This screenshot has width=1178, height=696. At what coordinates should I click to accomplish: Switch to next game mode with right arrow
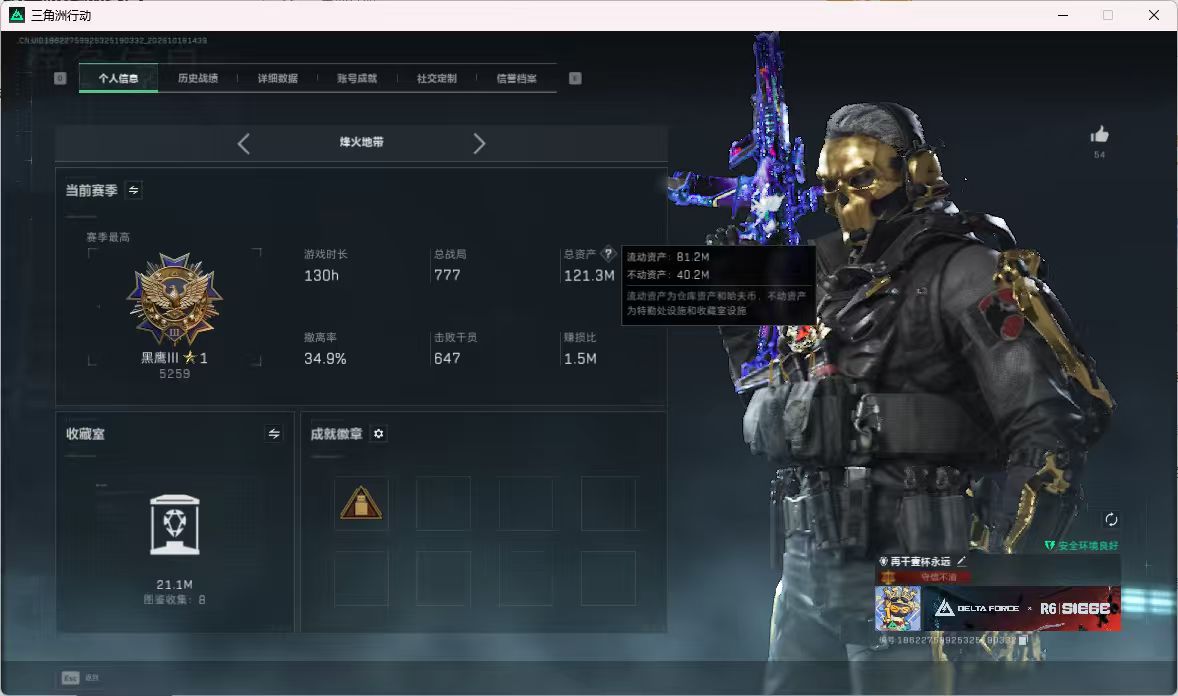479,144
